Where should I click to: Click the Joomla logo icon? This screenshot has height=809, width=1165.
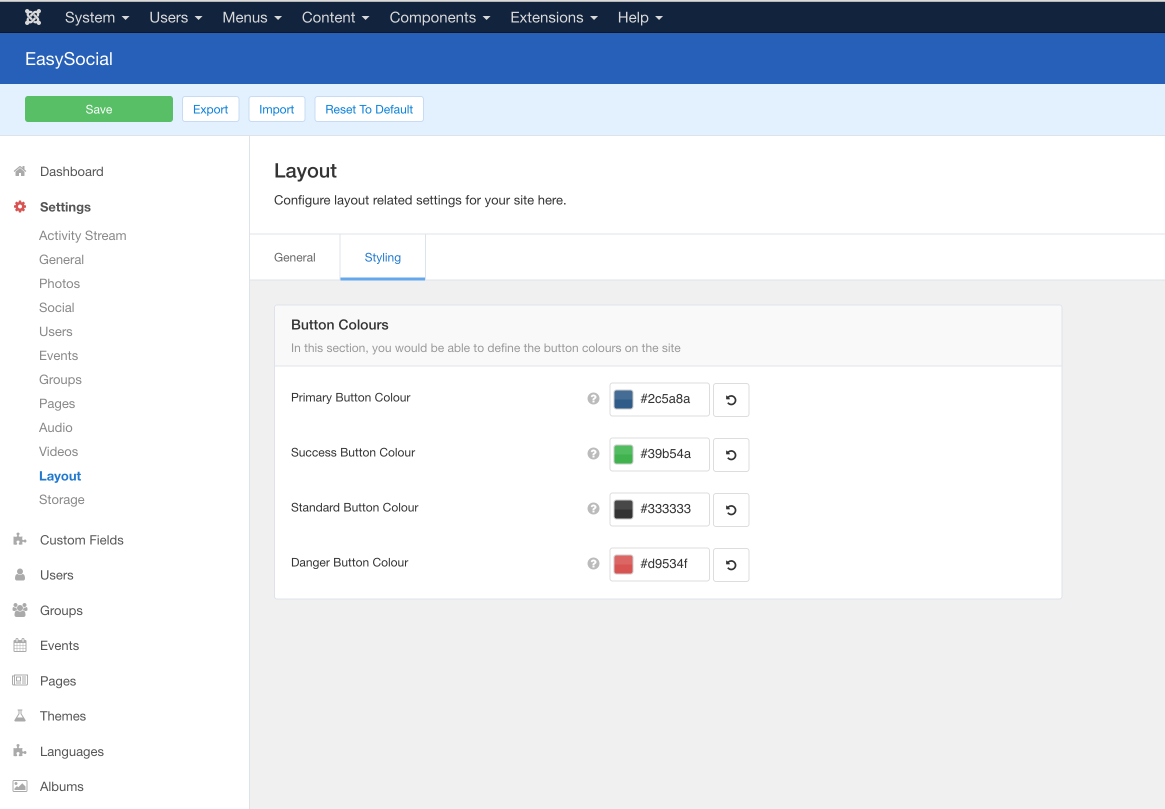click(33, 17)
